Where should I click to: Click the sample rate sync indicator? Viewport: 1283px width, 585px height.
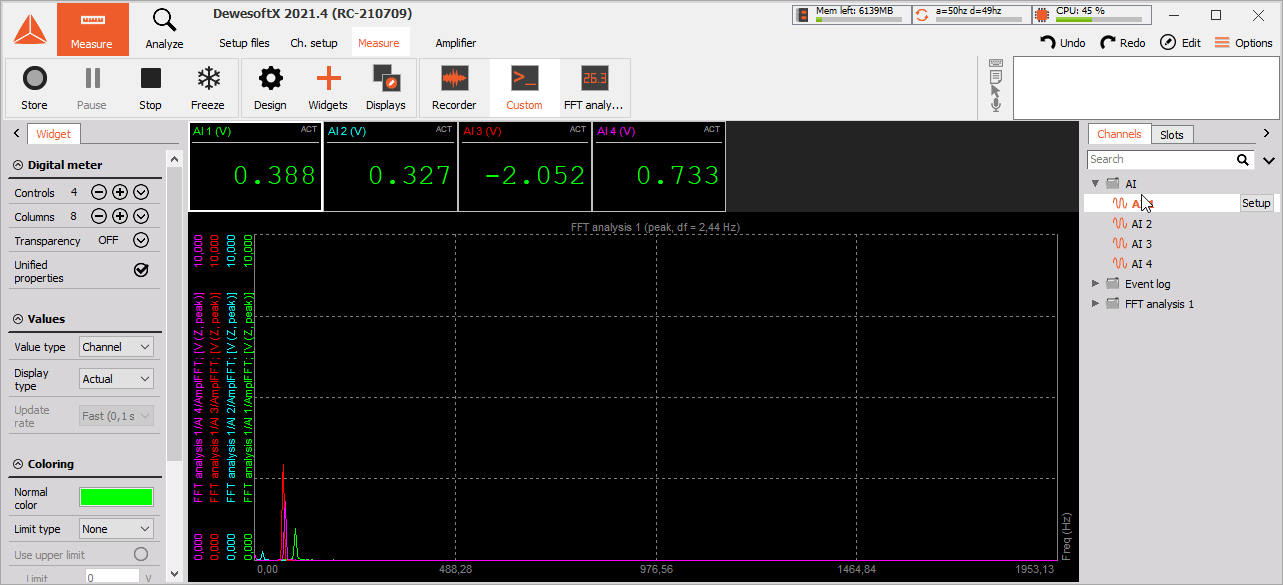pyautogui.click(x=971, y=14)
